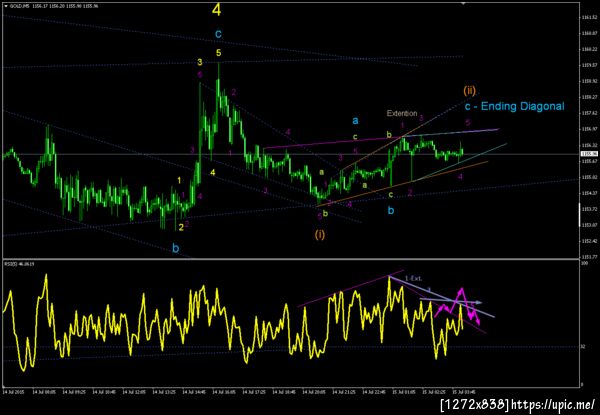Image resolution: width=600 pixels, height=415 pixels.
Task: Select the orange '(ii)' wave label
Action: point(469,90)
